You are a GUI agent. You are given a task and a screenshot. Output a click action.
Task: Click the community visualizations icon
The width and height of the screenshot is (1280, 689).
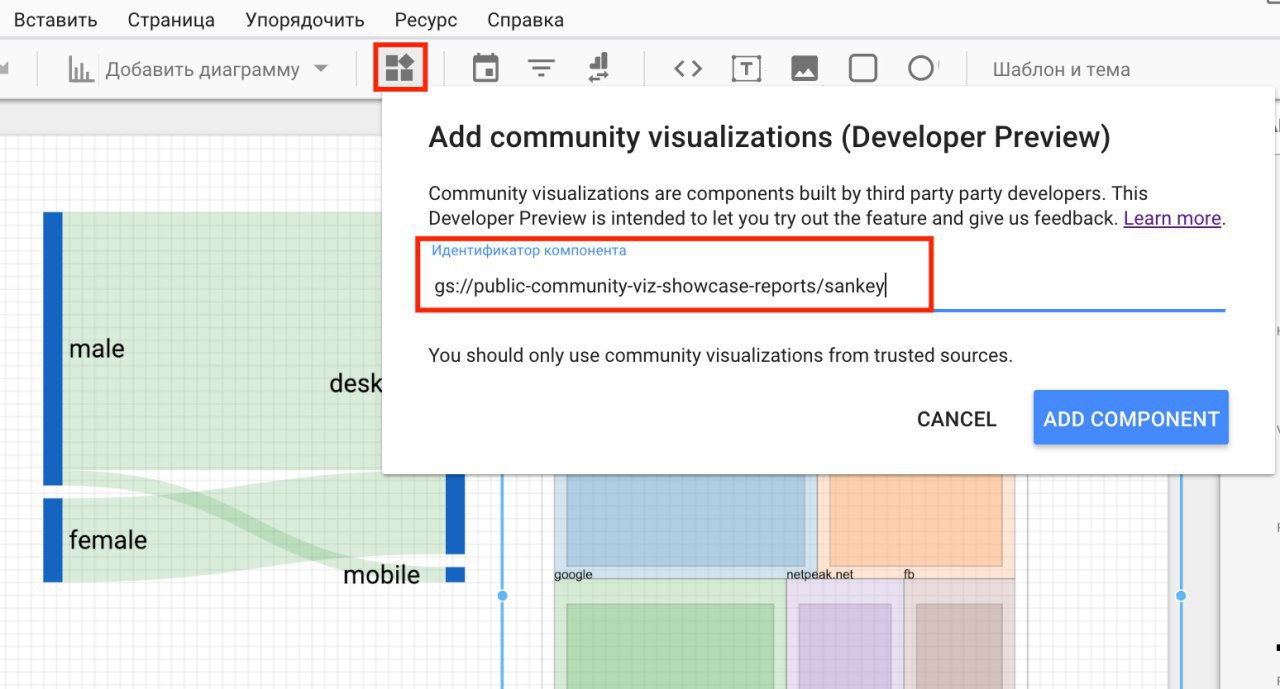400,68
